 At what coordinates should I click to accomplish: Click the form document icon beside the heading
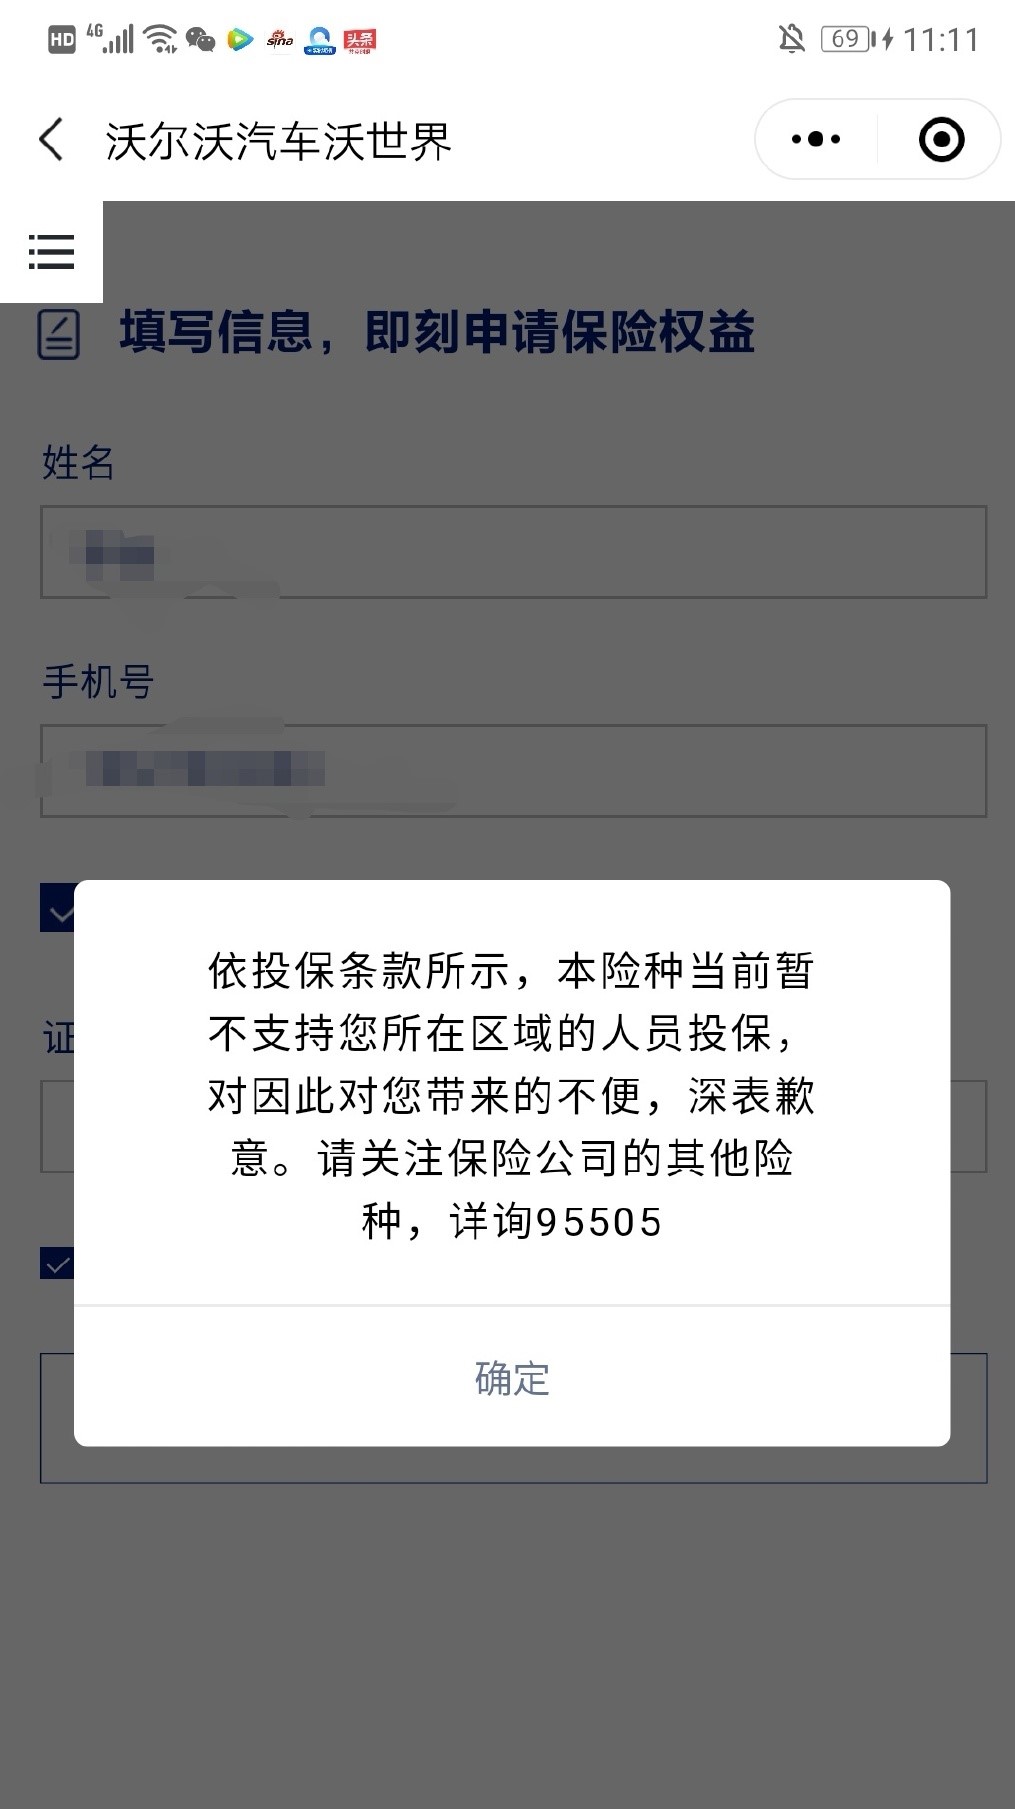point(59,334)
